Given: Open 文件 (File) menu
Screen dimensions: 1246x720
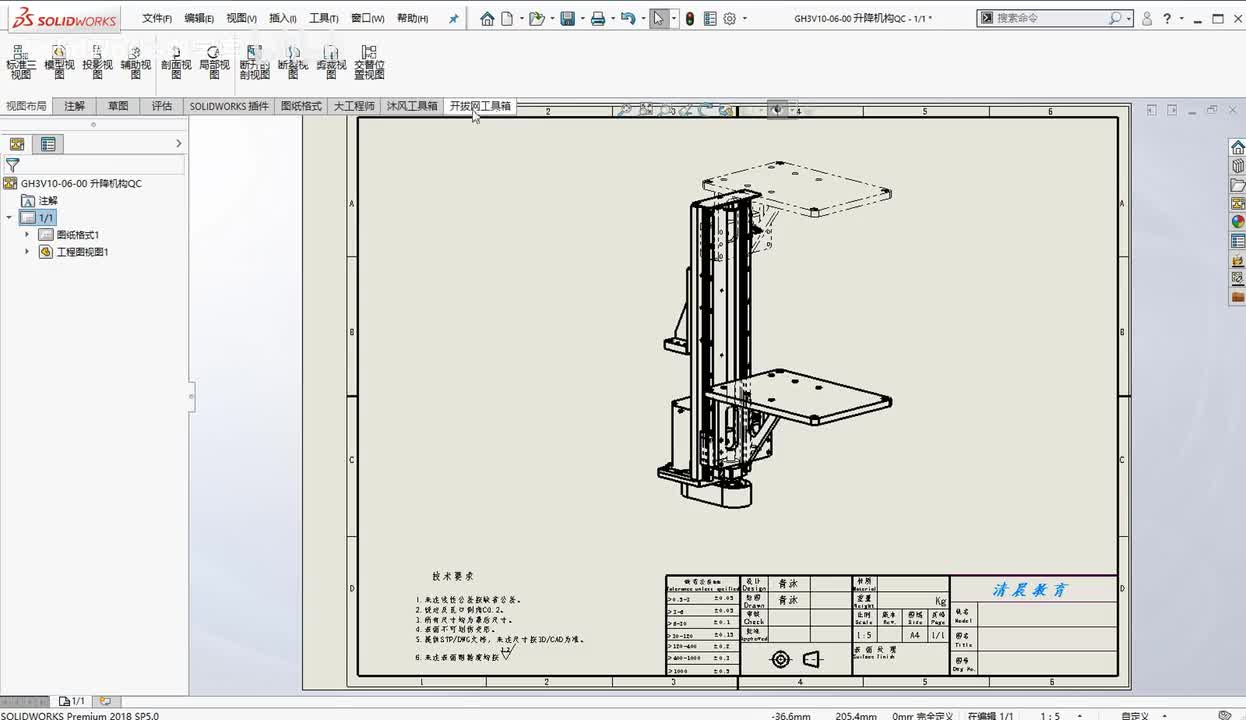Looking at the screenshot, I should click(157, 18).
